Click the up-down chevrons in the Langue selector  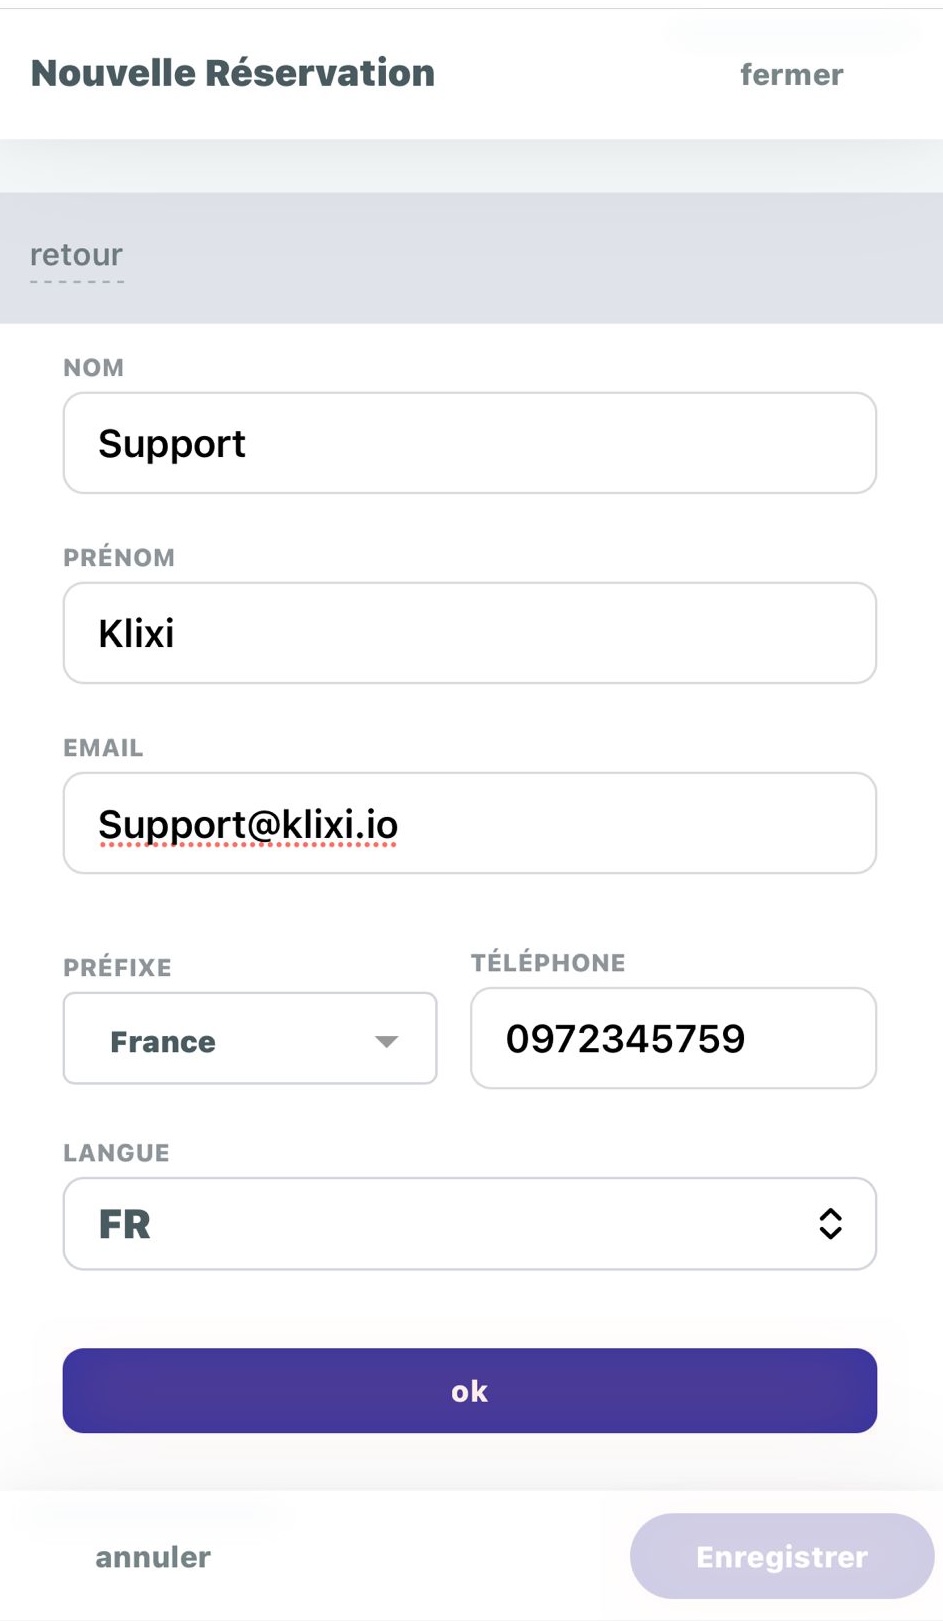click(830, 1224)
